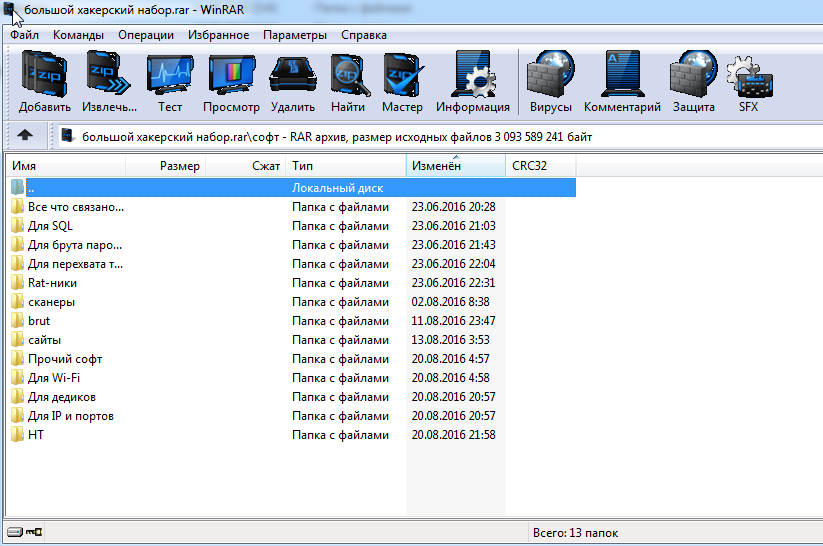Select the 'Для перехвата т...' folder
The image size is (823, 546).
pyautogui.click(x=75, y=264)
